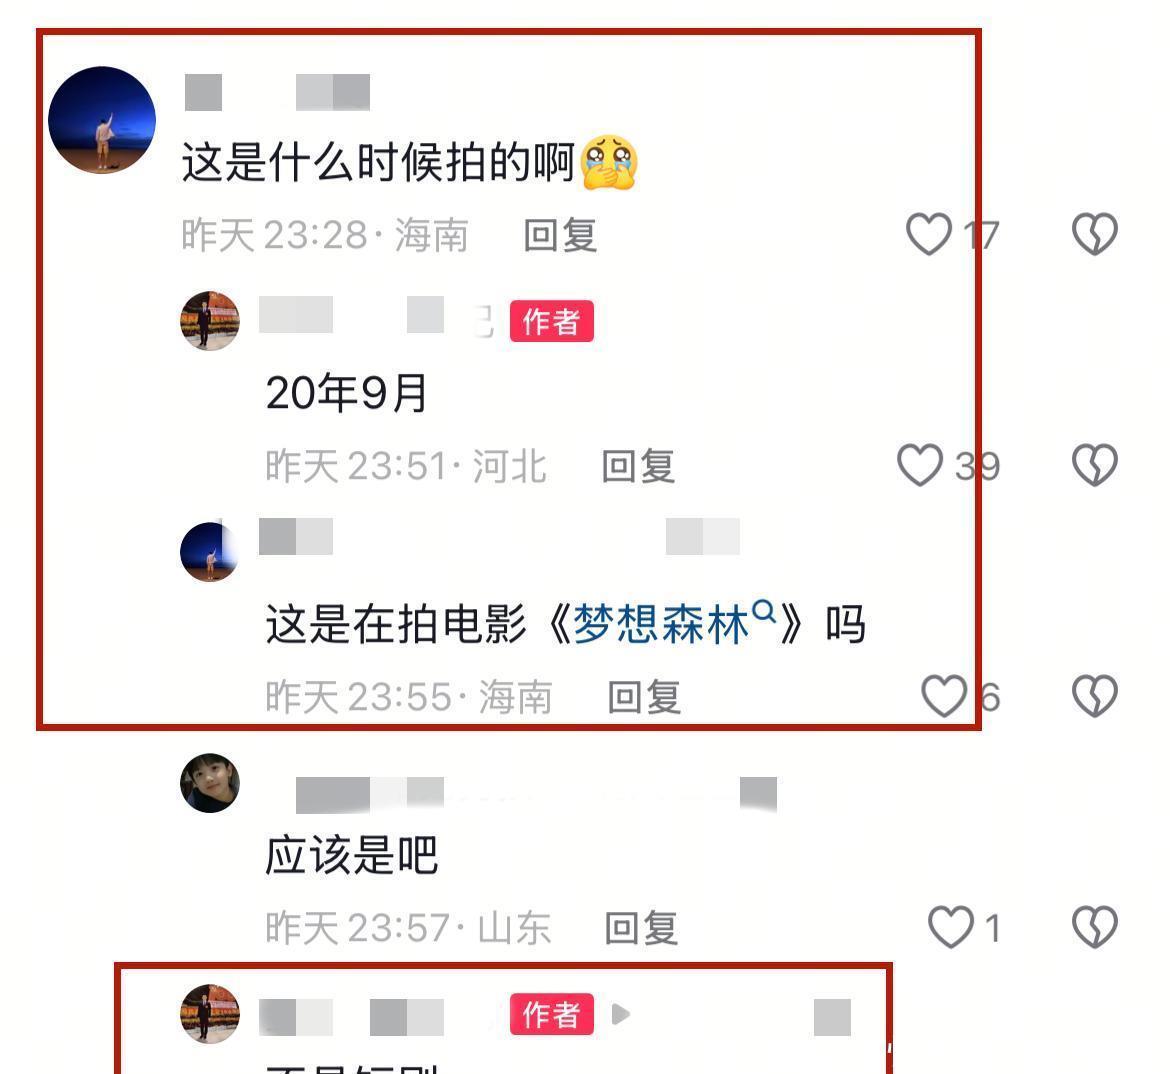Open the author's avatar beside 20年9月 reply
1170x1074 pixels.
pyautogui.click(x=210, y=321)
